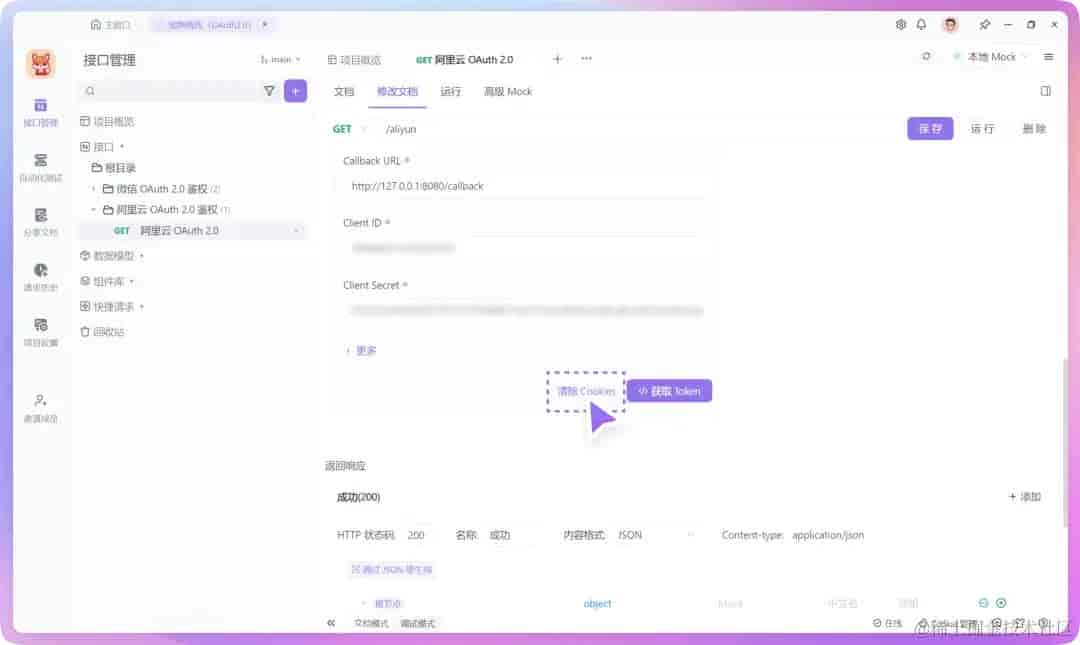The width and height of the screenshot is (1080, 645).
Task: Expand the 接口 section arrow
Action: coord(122,147)
